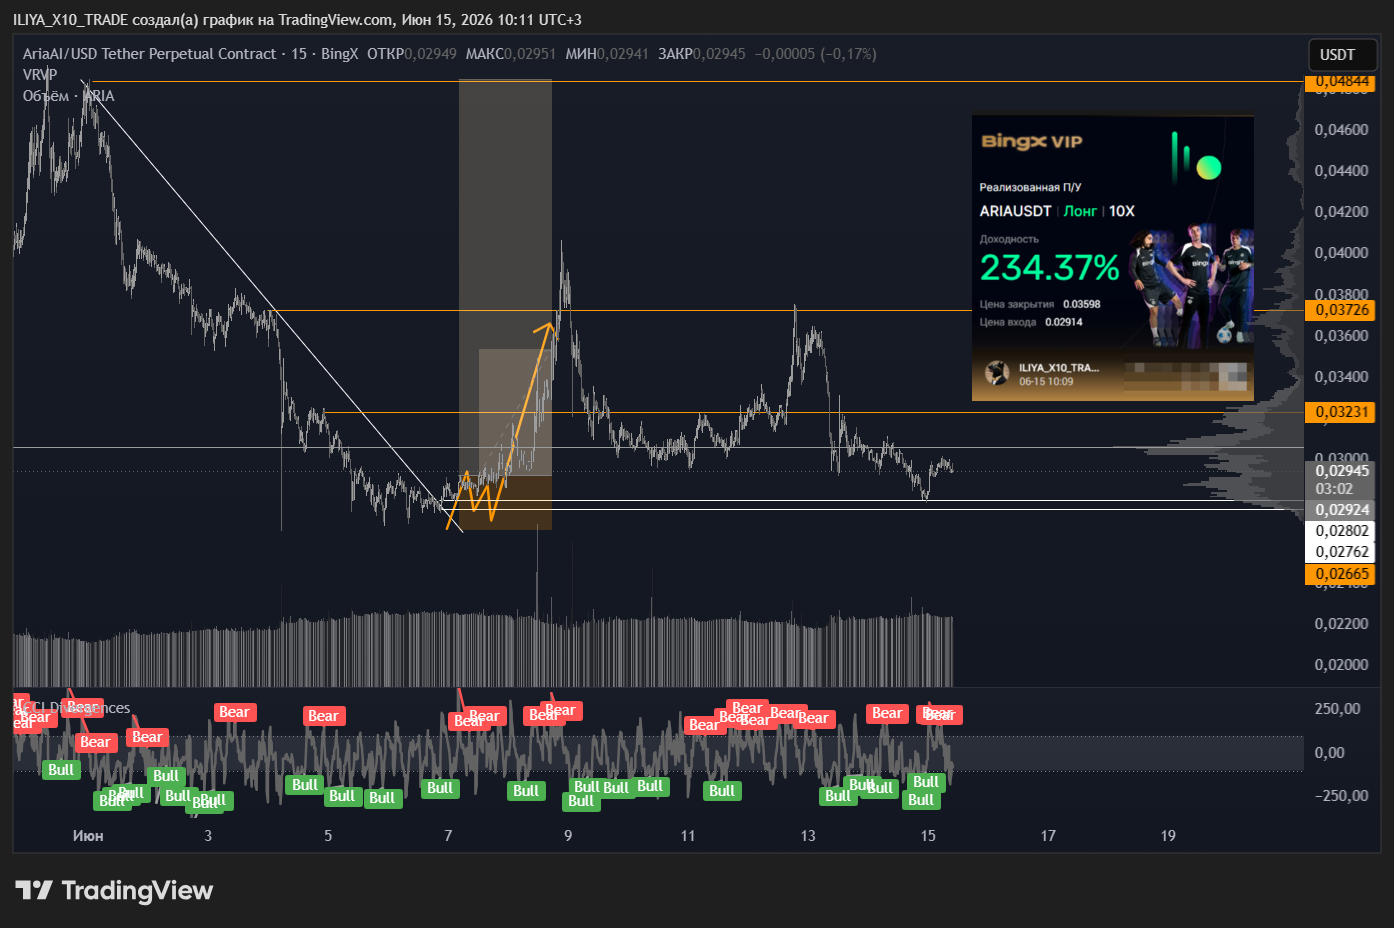The height and width of the screenshot is (928, 1394).
Task: Click the 0,02924 price level label
Action: click(x=1341, y=510)
